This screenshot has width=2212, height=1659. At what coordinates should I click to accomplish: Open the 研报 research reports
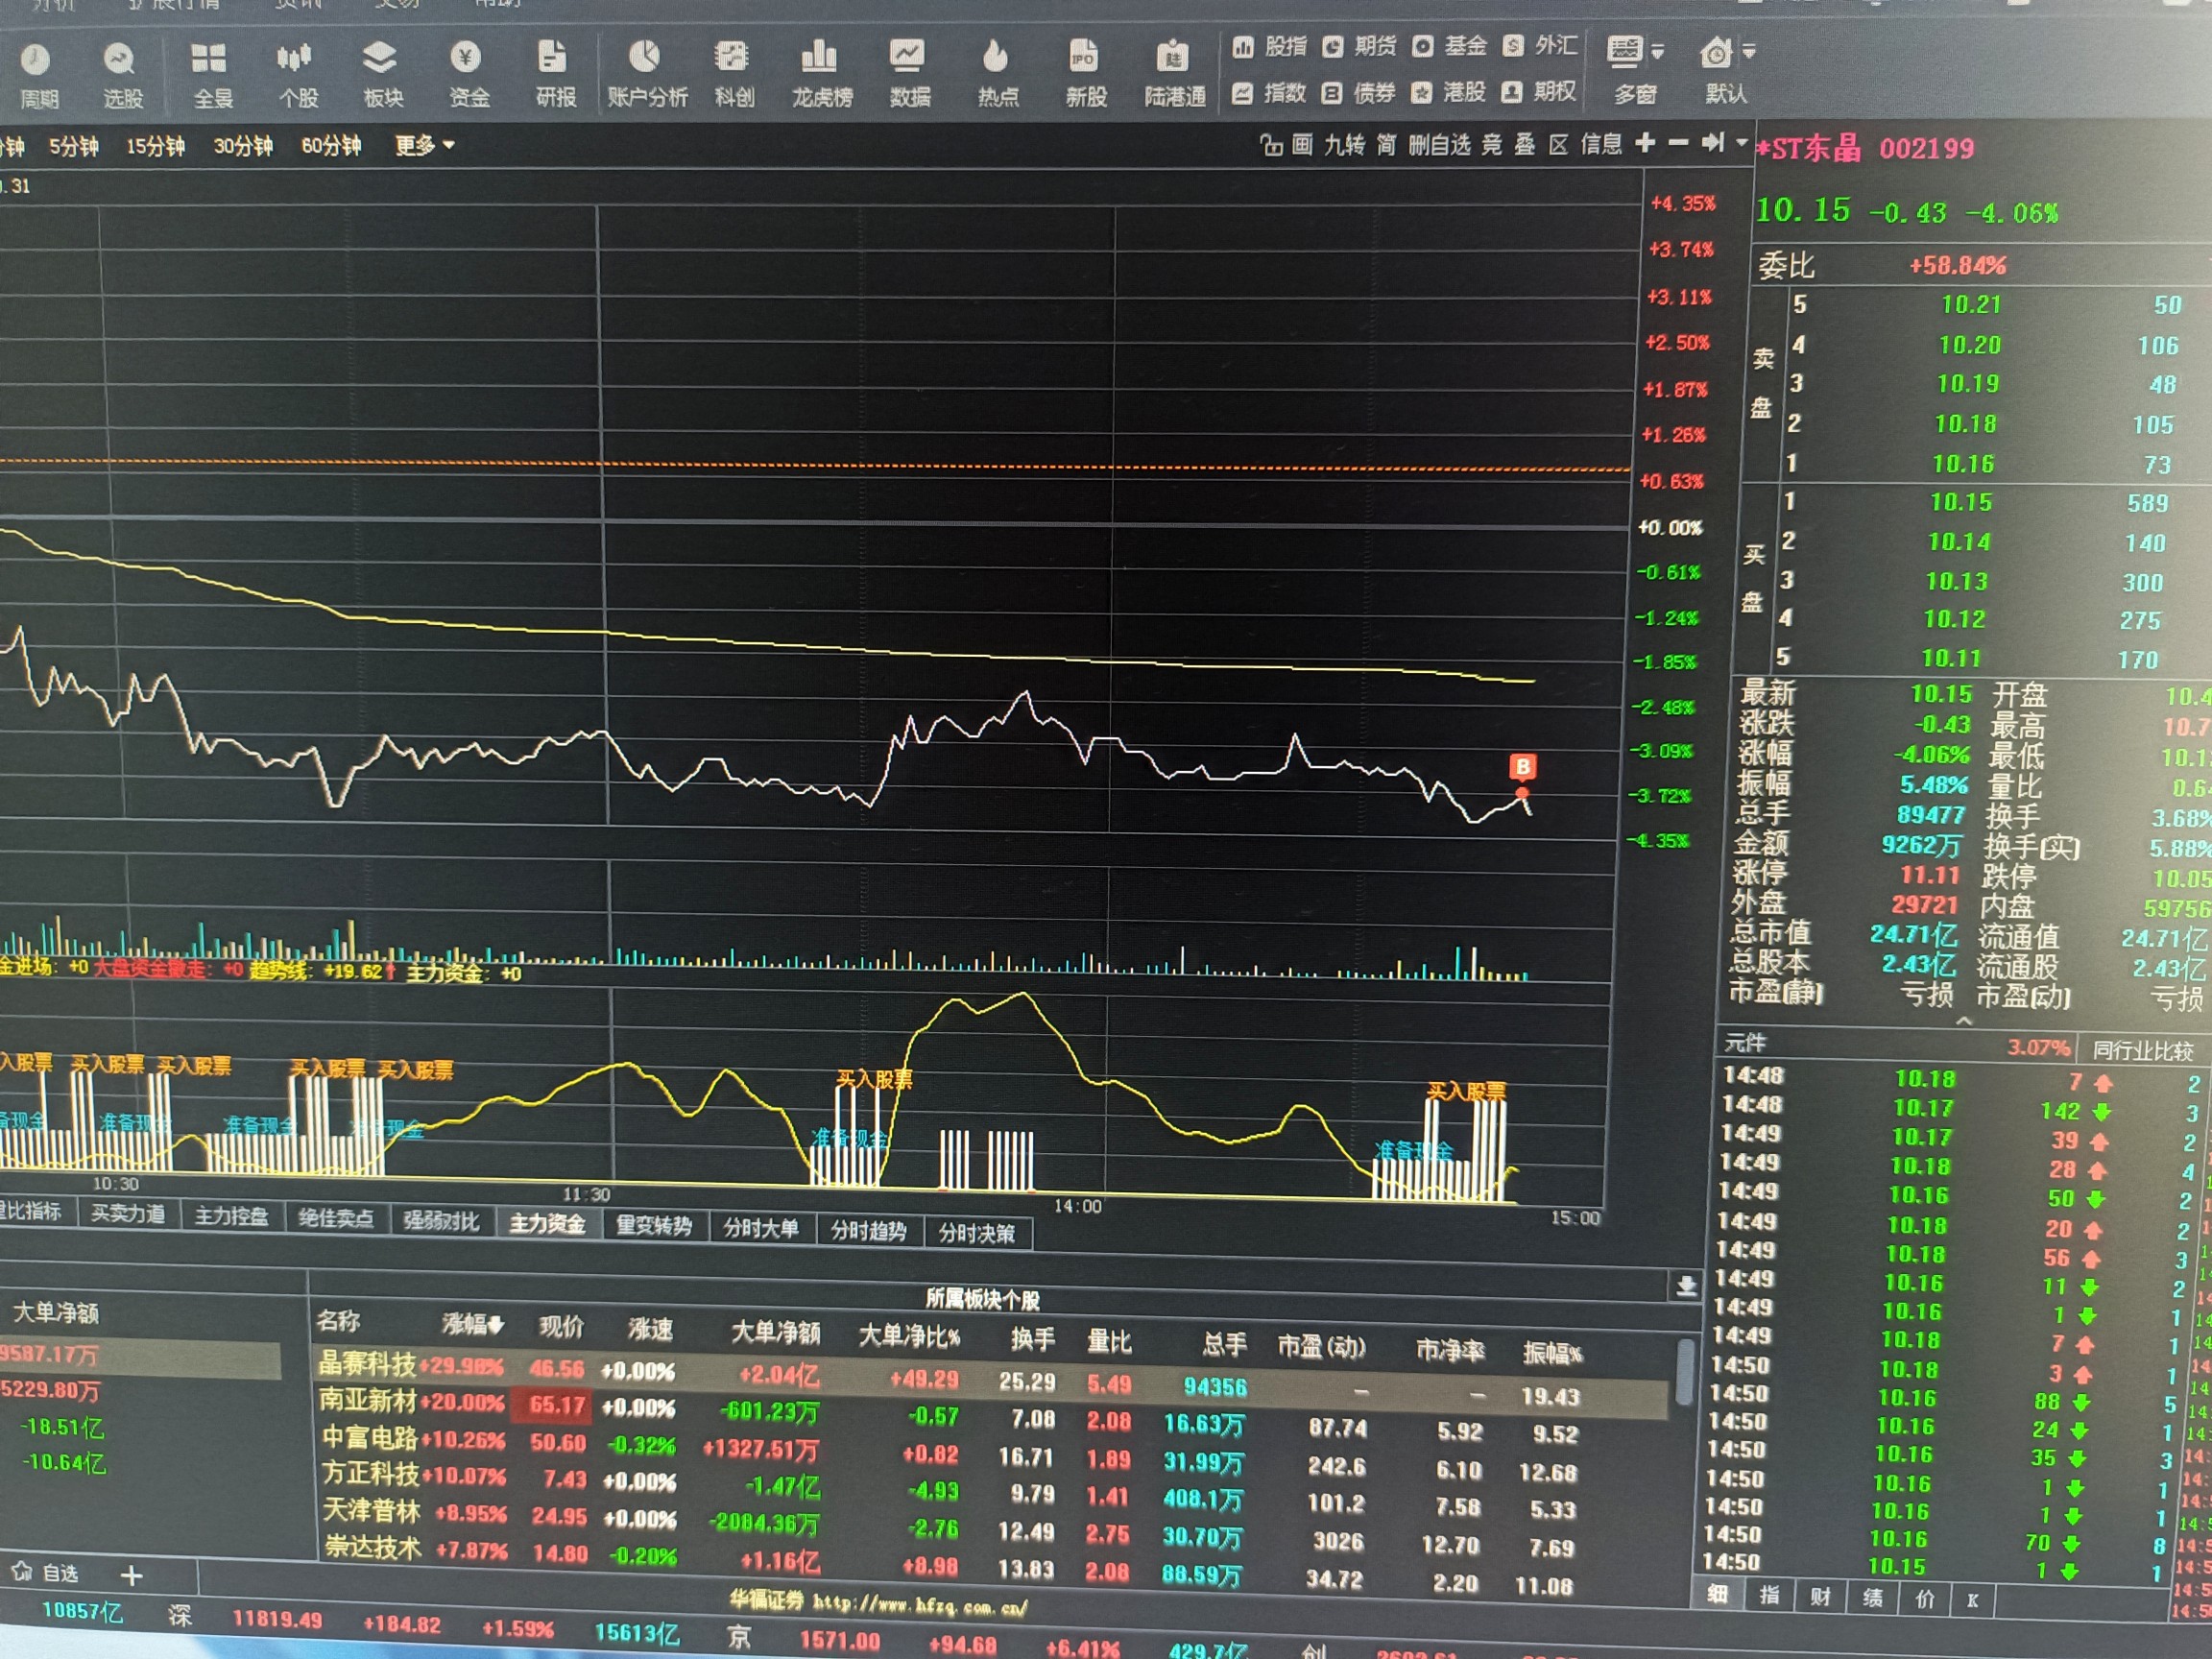coord(555,75)
